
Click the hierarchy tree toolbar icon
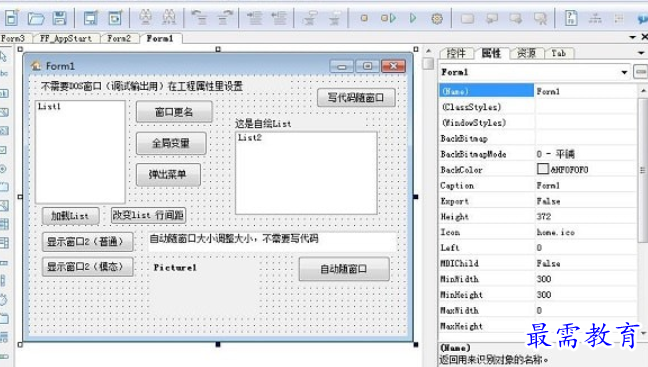click(595, 18)
